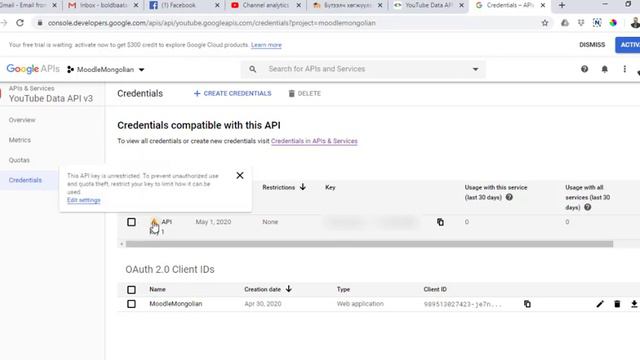Close the unrestricted API key tooltip

[240, 176]
